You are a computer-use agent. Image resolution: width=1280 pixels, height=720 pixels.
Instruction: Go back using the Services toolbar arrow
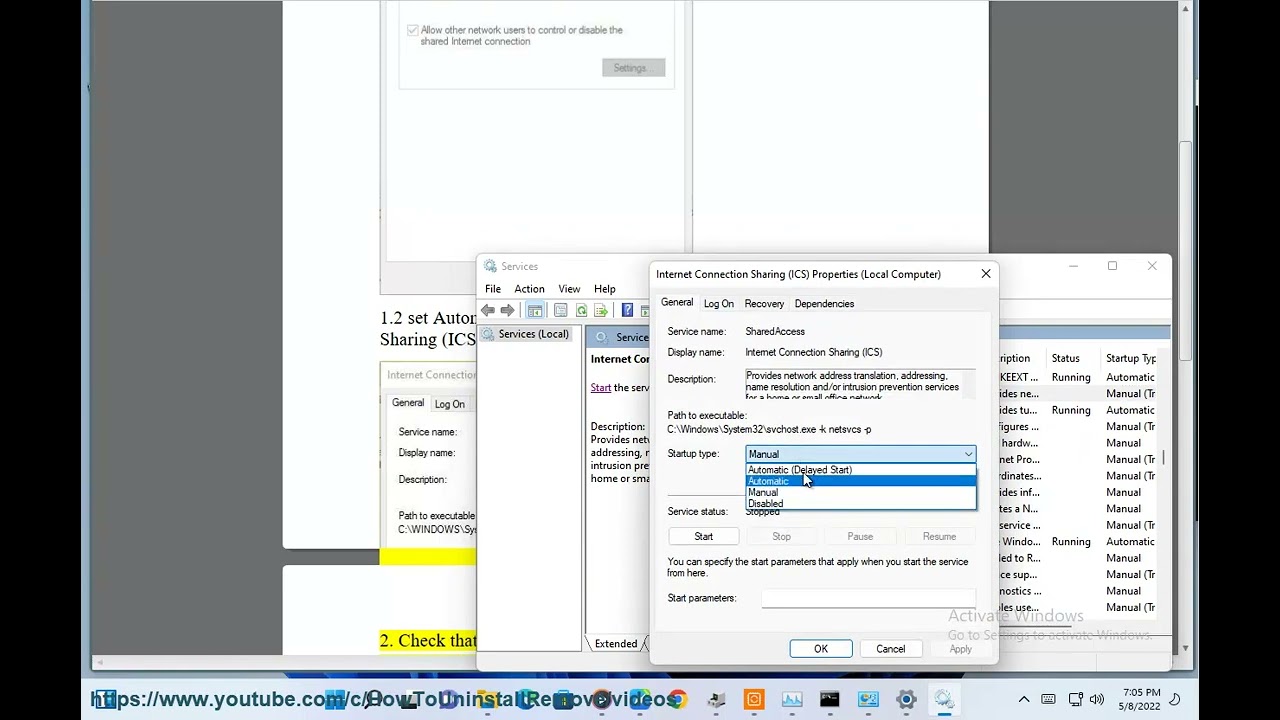[x=488, y=311]
